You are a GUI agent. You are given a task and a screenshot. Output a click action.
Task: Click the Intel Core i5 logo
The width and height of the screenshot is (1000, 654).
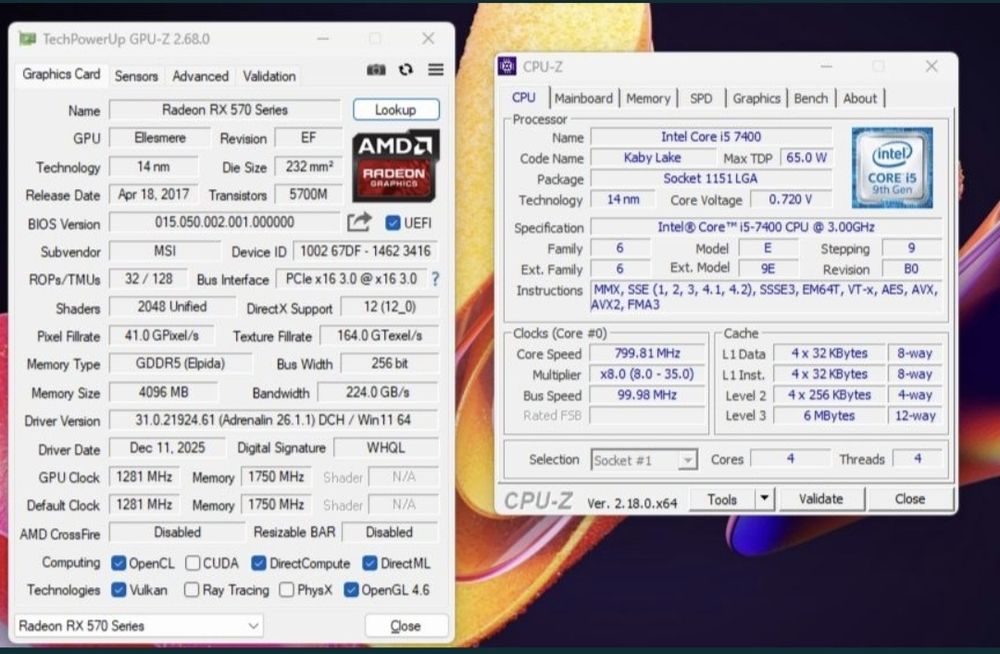pyautogui.click(x=892, y=168)
